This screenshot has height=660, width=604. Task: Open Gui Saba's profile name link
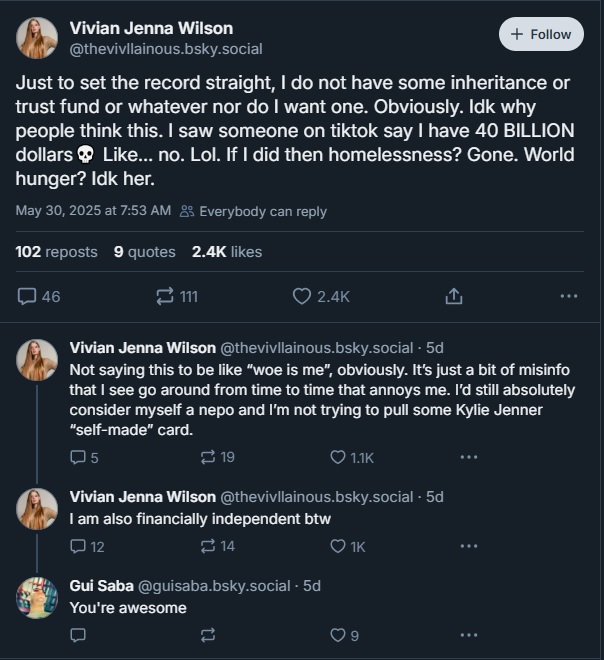point(95,586)
